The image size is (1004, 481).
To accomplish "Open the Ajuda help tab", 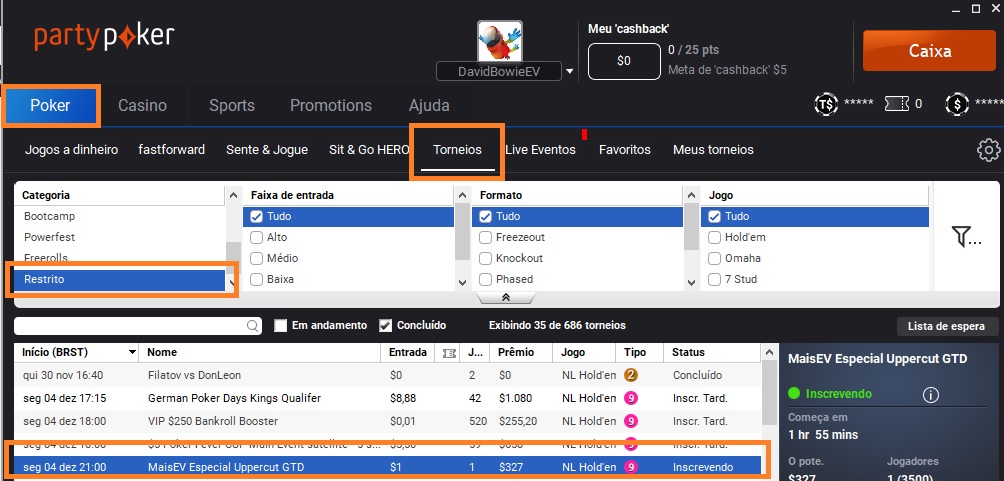I will pyautogui.click(x=429, y=106).
